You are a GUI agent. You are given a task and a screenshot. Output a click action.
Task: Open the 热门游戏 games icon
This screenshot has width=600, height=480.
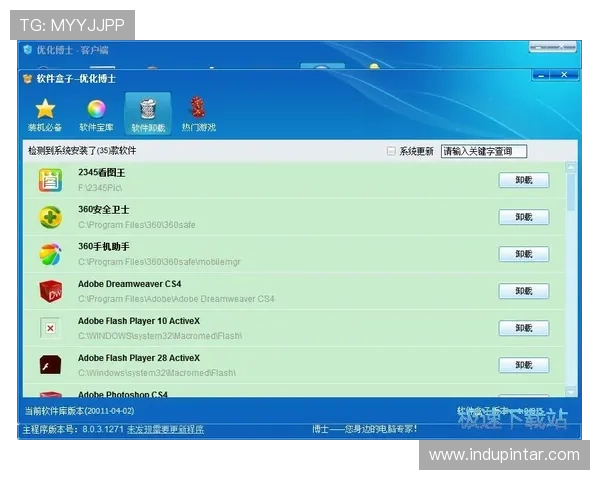[x=199, y=115]
